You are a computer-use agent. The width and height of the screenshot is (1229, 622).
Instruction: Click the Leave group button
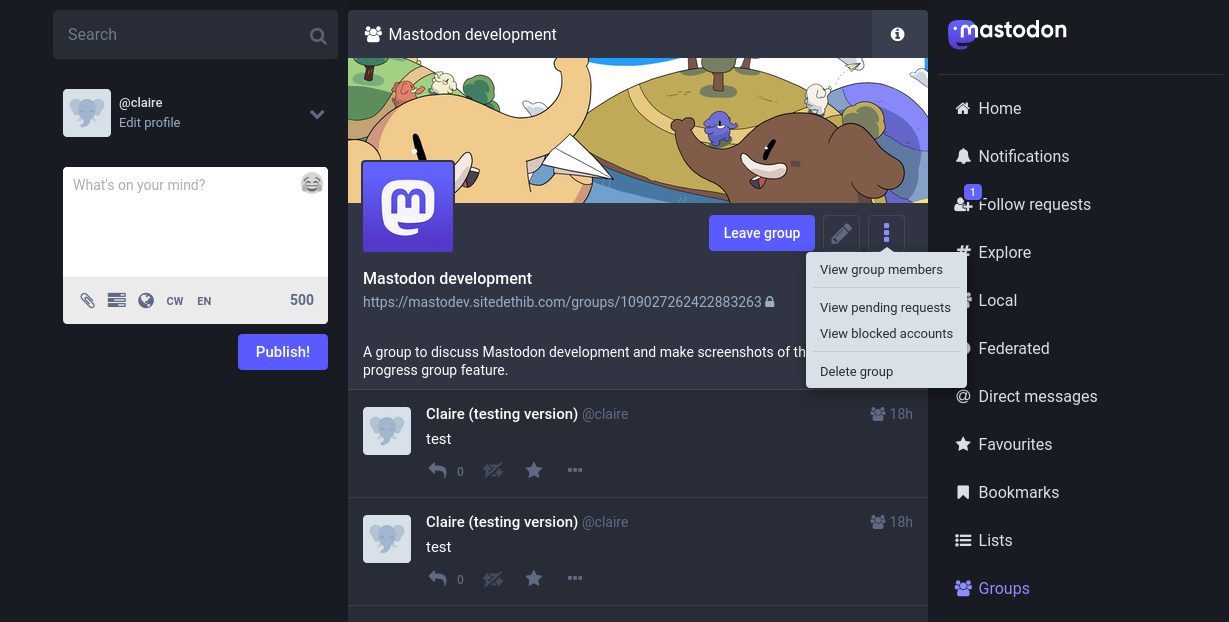(762, 233)
